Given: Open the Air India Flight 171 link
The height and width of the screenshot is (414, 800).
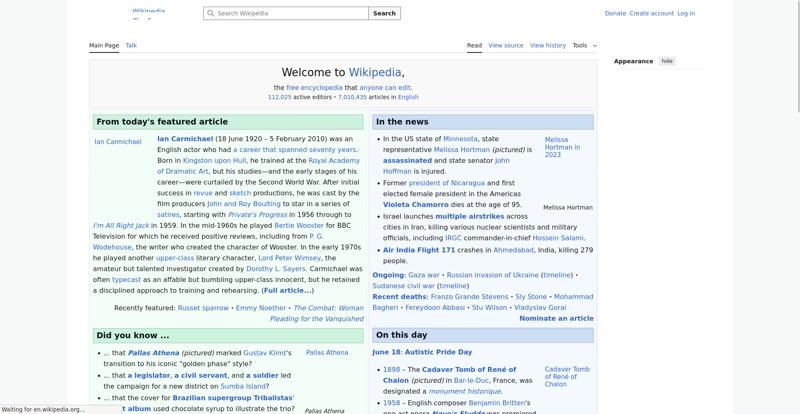Looking at the screenshot, I should (x=419, y=250).
